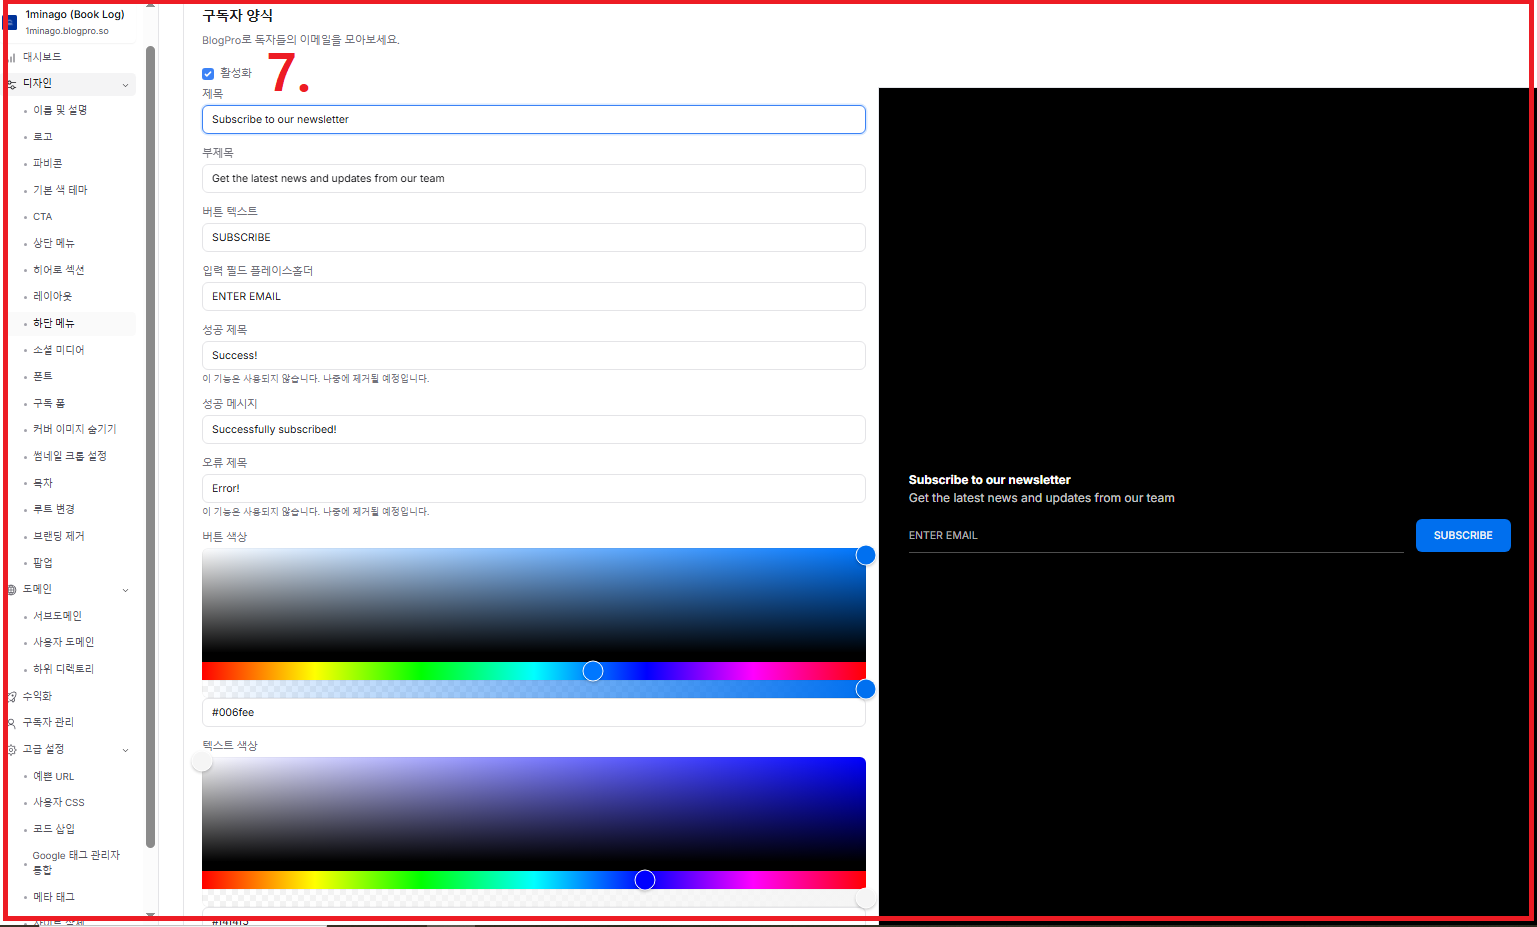This screenshot has height=927, width=1537.
Task: Click the button color hue slider handle
Action: [x=593, y=671]
